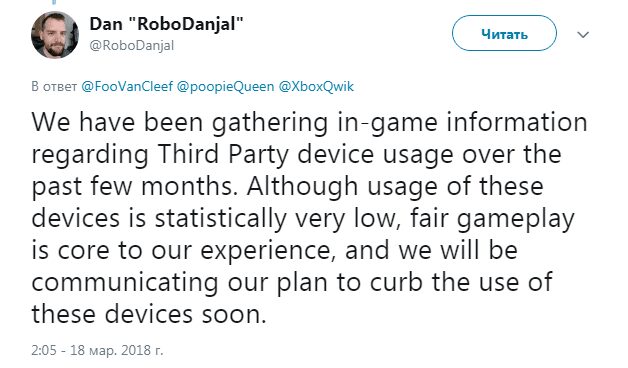Open the tweet timestamp 2:05 - 18 мар. 2018

click(97, 350)
